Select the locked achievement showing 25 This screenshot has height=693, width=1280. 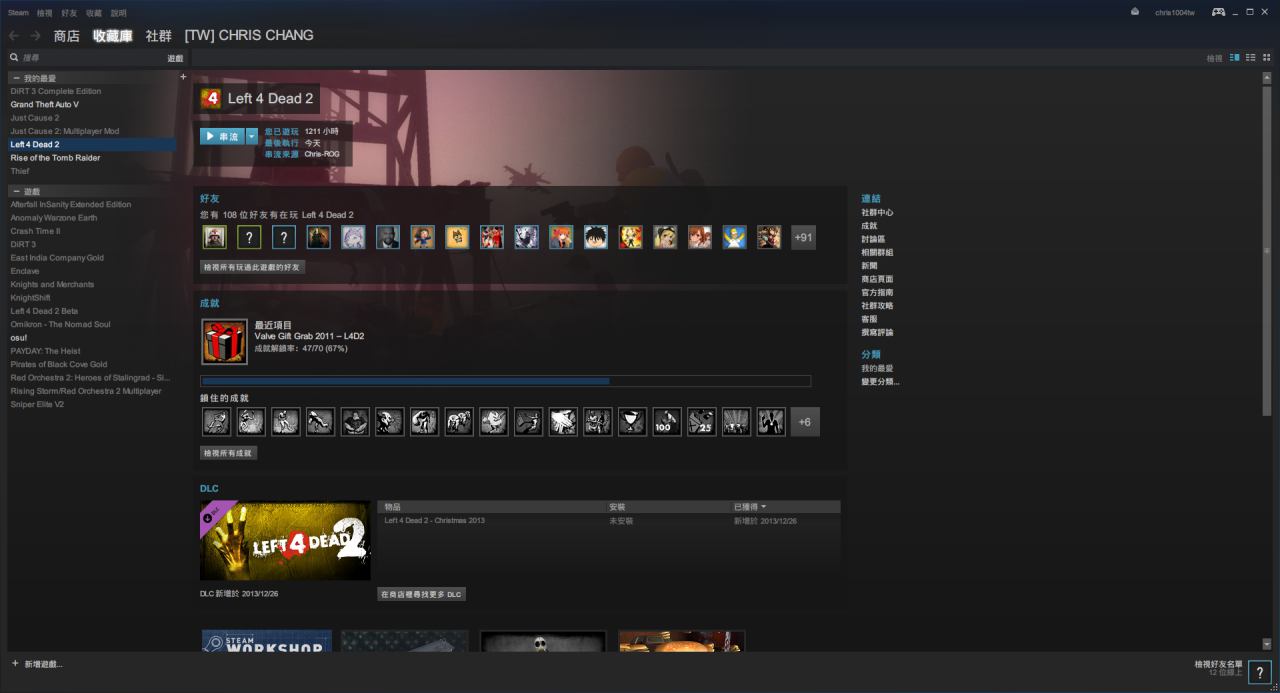(x=701, y=422)
